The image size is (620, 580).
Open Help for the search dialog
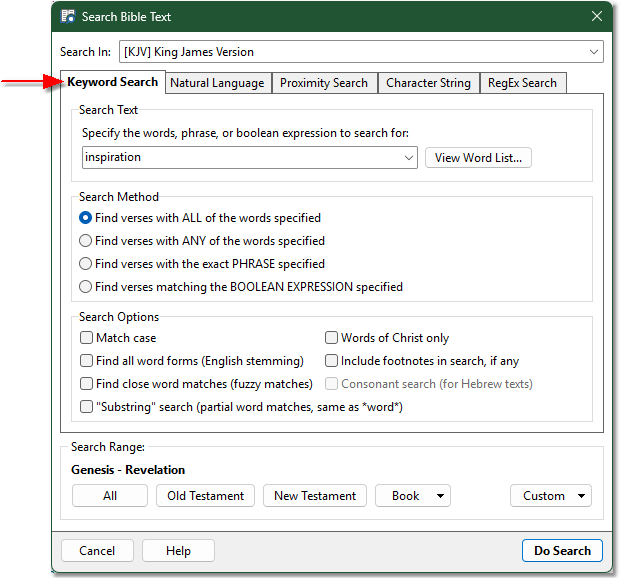[x=178, y=551]
